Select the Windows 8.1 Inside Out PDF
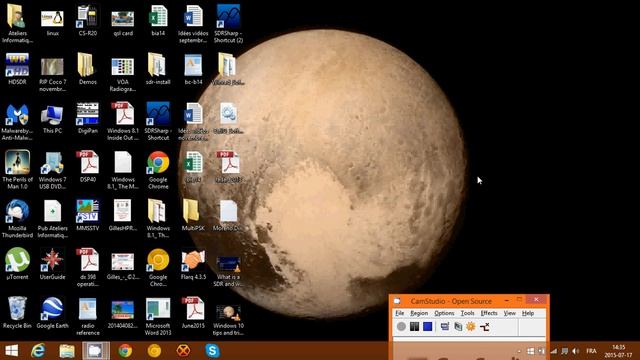 point(123,122)
